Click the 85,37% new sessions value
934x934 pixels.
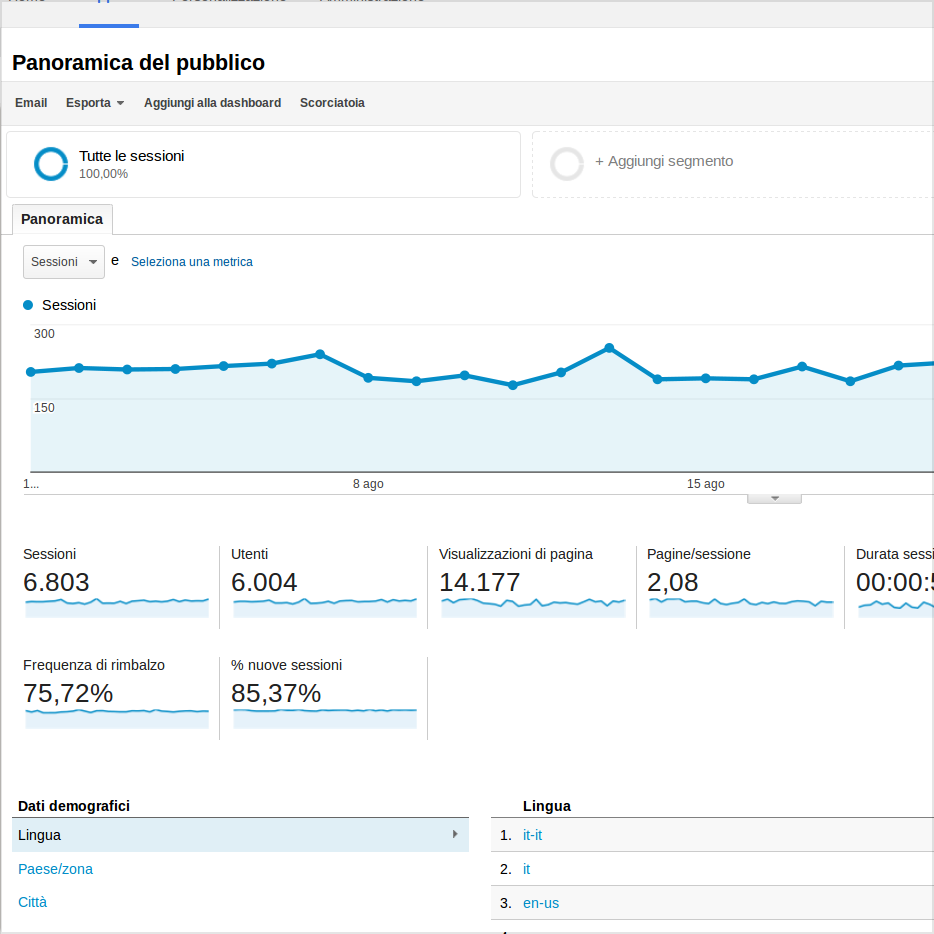(x=276, y=693)
